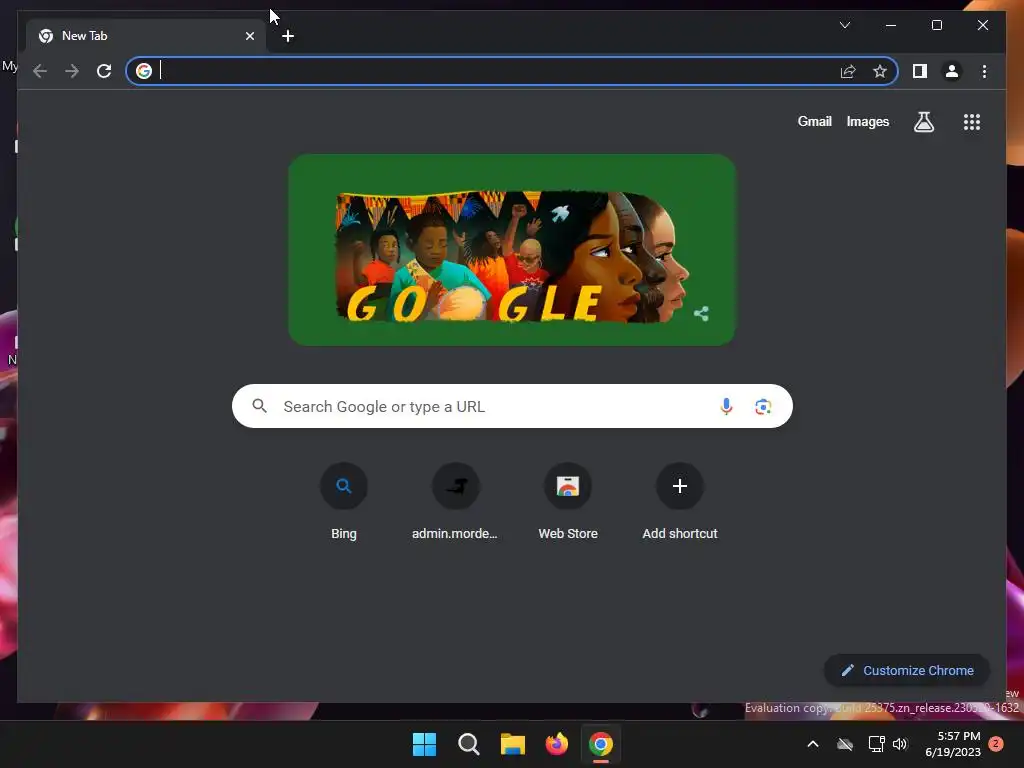Reload the current page
This screenshot has width=1024, height=768.
[x=104, y=71]
